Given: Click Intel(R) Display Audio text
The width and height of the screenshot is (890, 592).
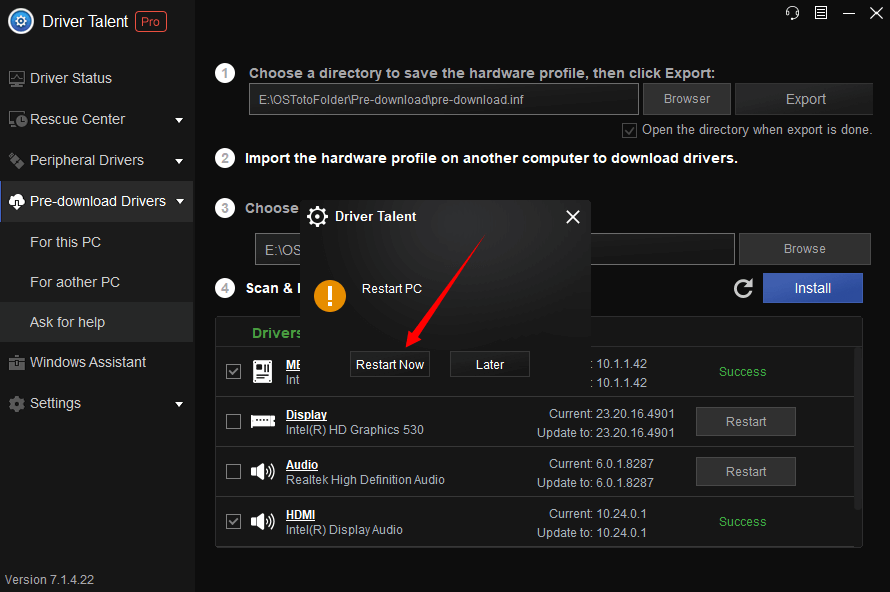Looking at the screenshot, I should tap(344, 530).
